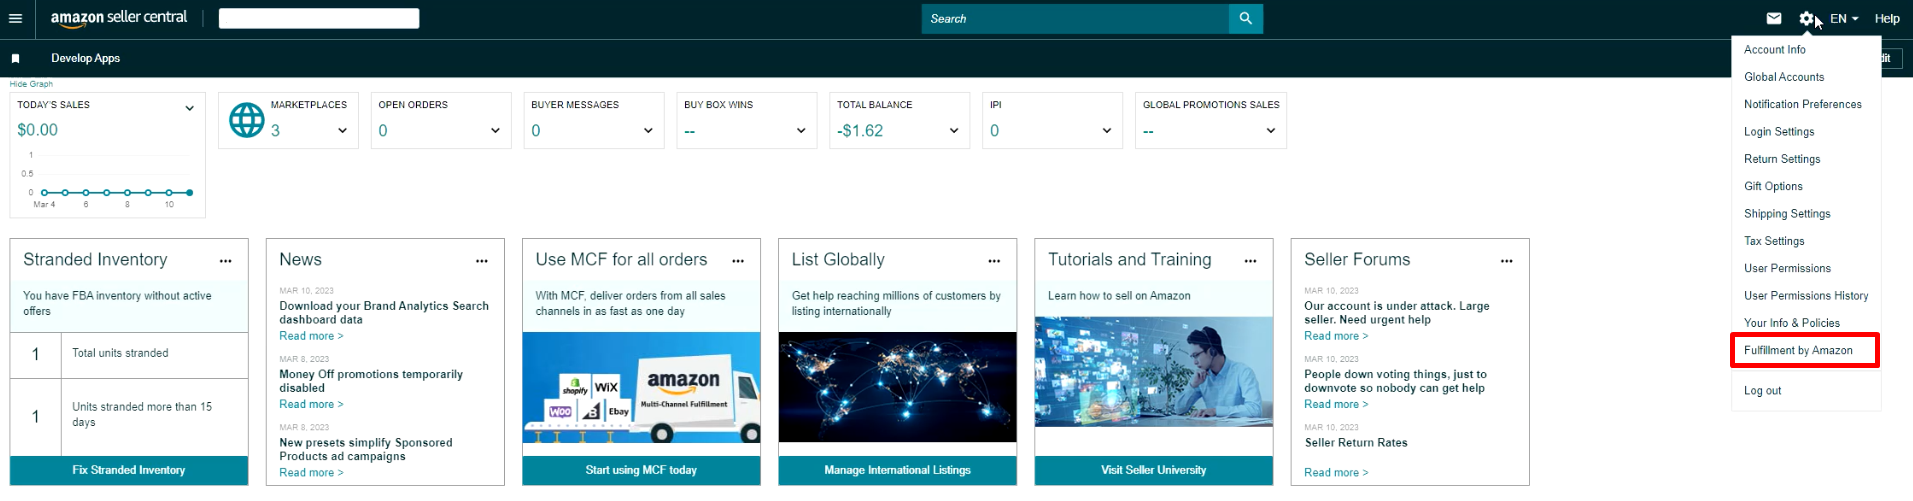Open Stranded Inventory card options menu
This screenshot has height=501, width=1913.
[x=226, y=261]
